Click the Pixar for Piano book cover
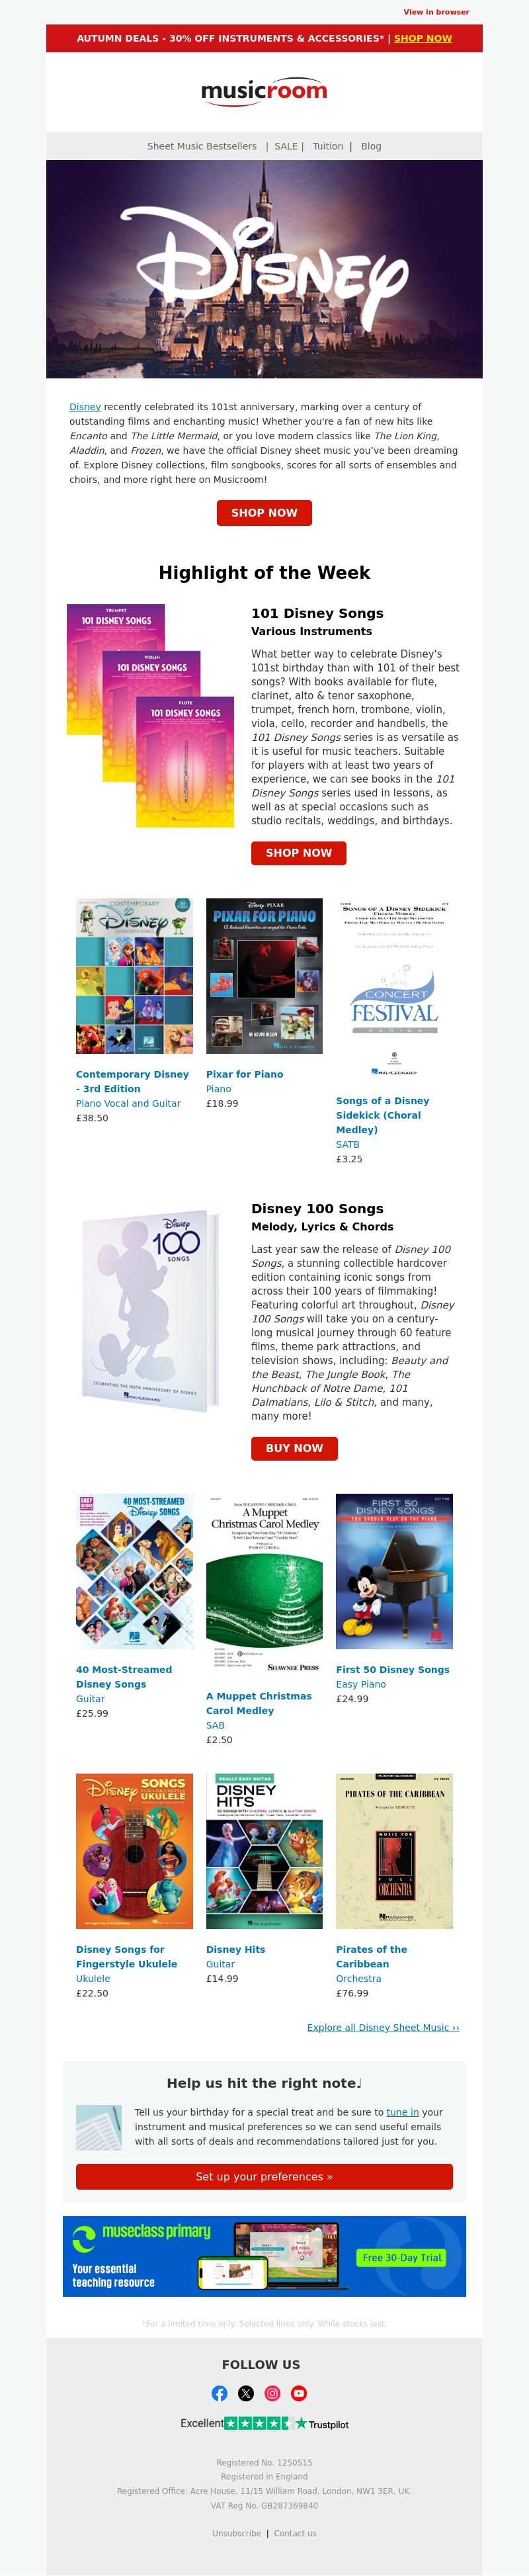Viewport: 529px width, 2576px height. (264, 975)
